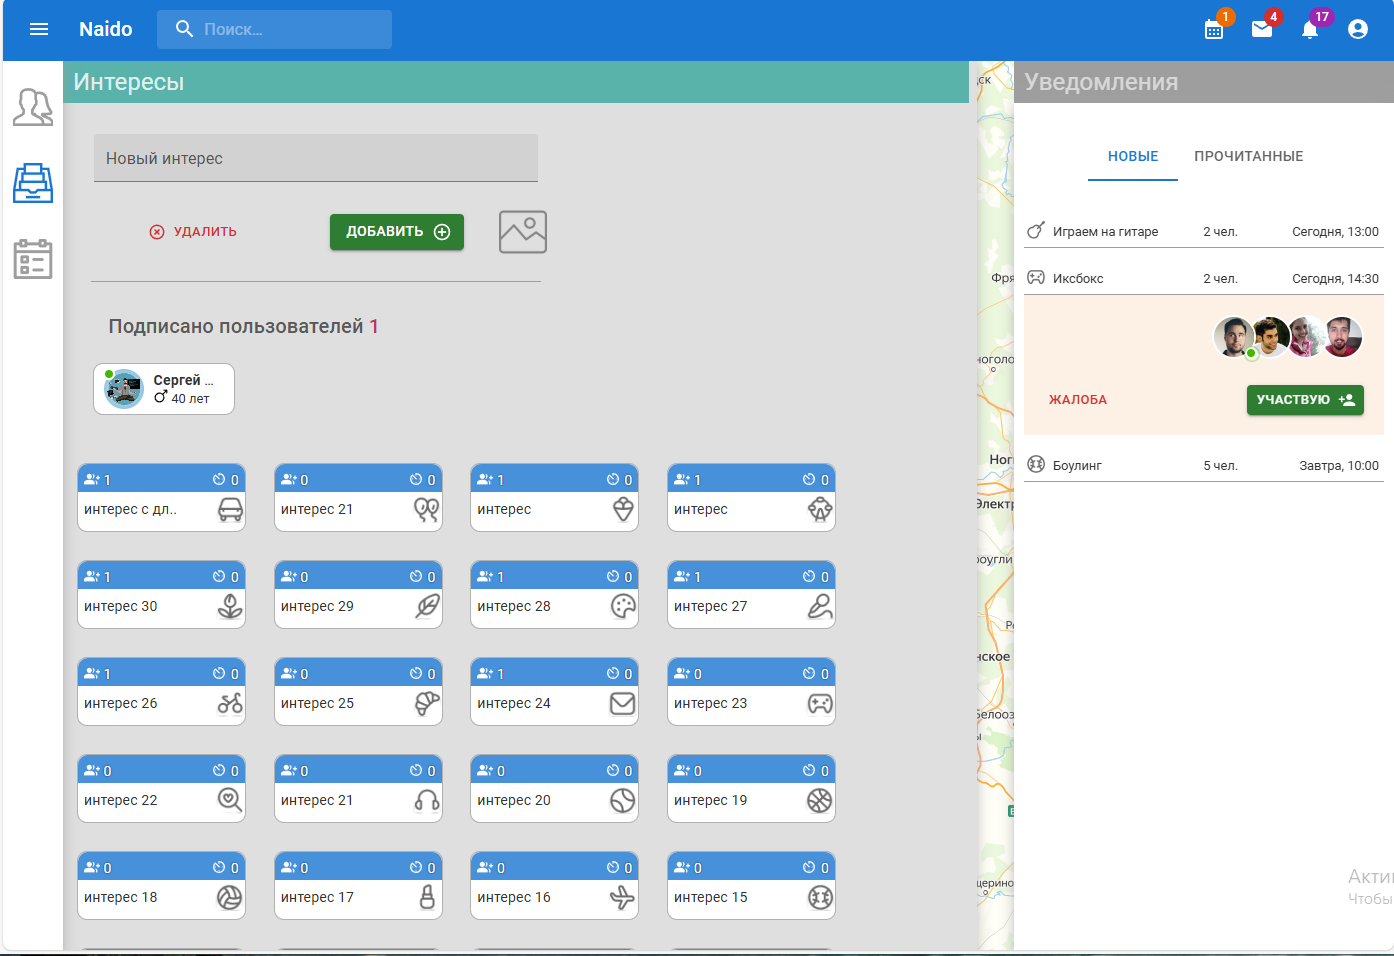Open the 'интерес 18' card
The height and width of the screenshot is (956, 1394).
click(161, 886)
